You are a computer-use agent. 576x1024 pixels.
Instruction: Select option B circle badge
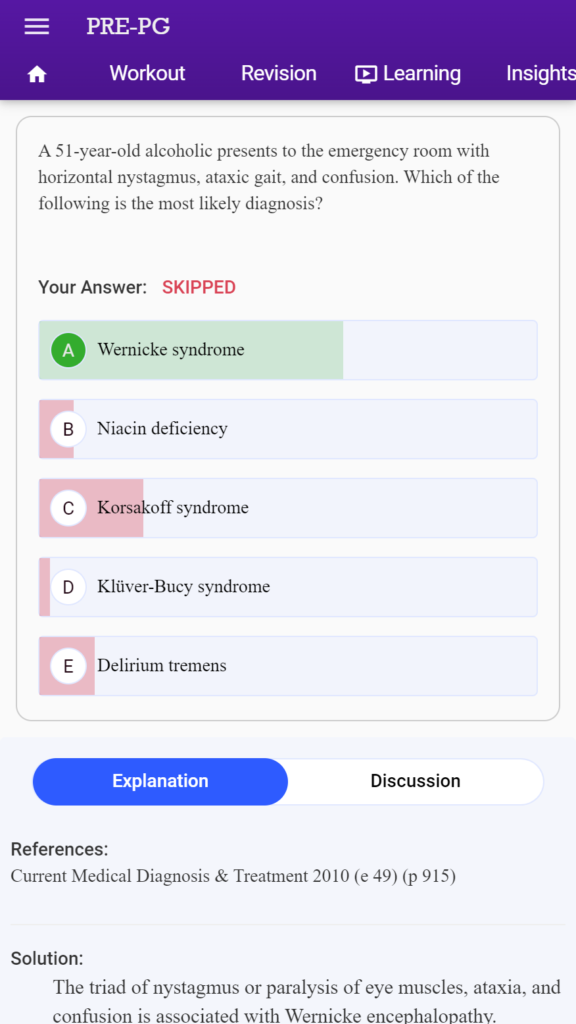[69, 429]
